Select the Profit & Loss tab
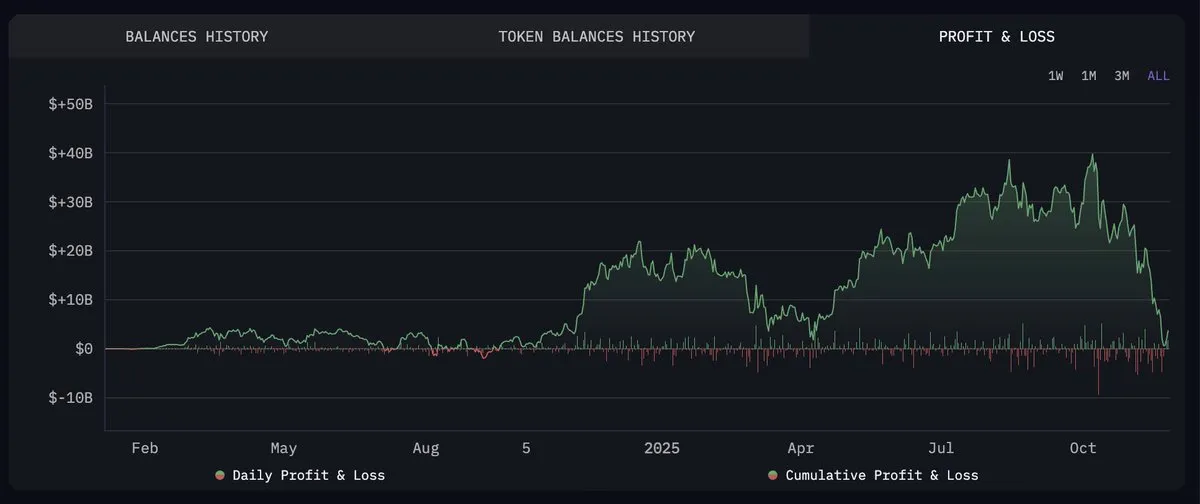This screenshot has width=1200, height=504. coord(996,37)
